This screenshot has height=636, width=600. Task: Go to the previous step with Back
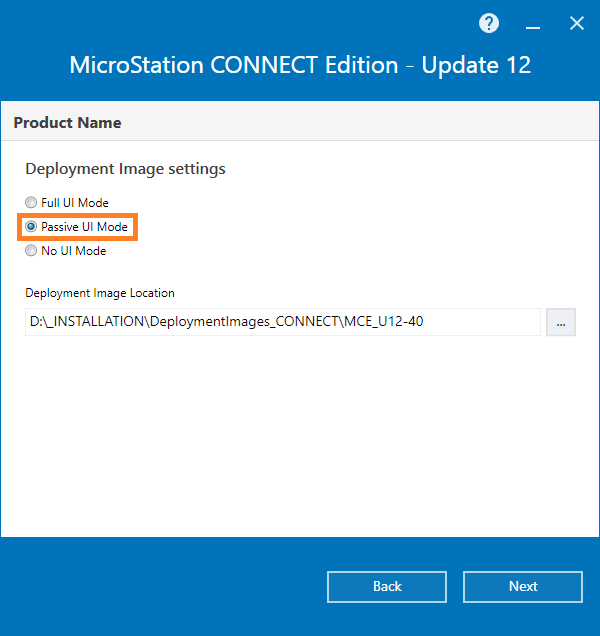click(387, 587)
